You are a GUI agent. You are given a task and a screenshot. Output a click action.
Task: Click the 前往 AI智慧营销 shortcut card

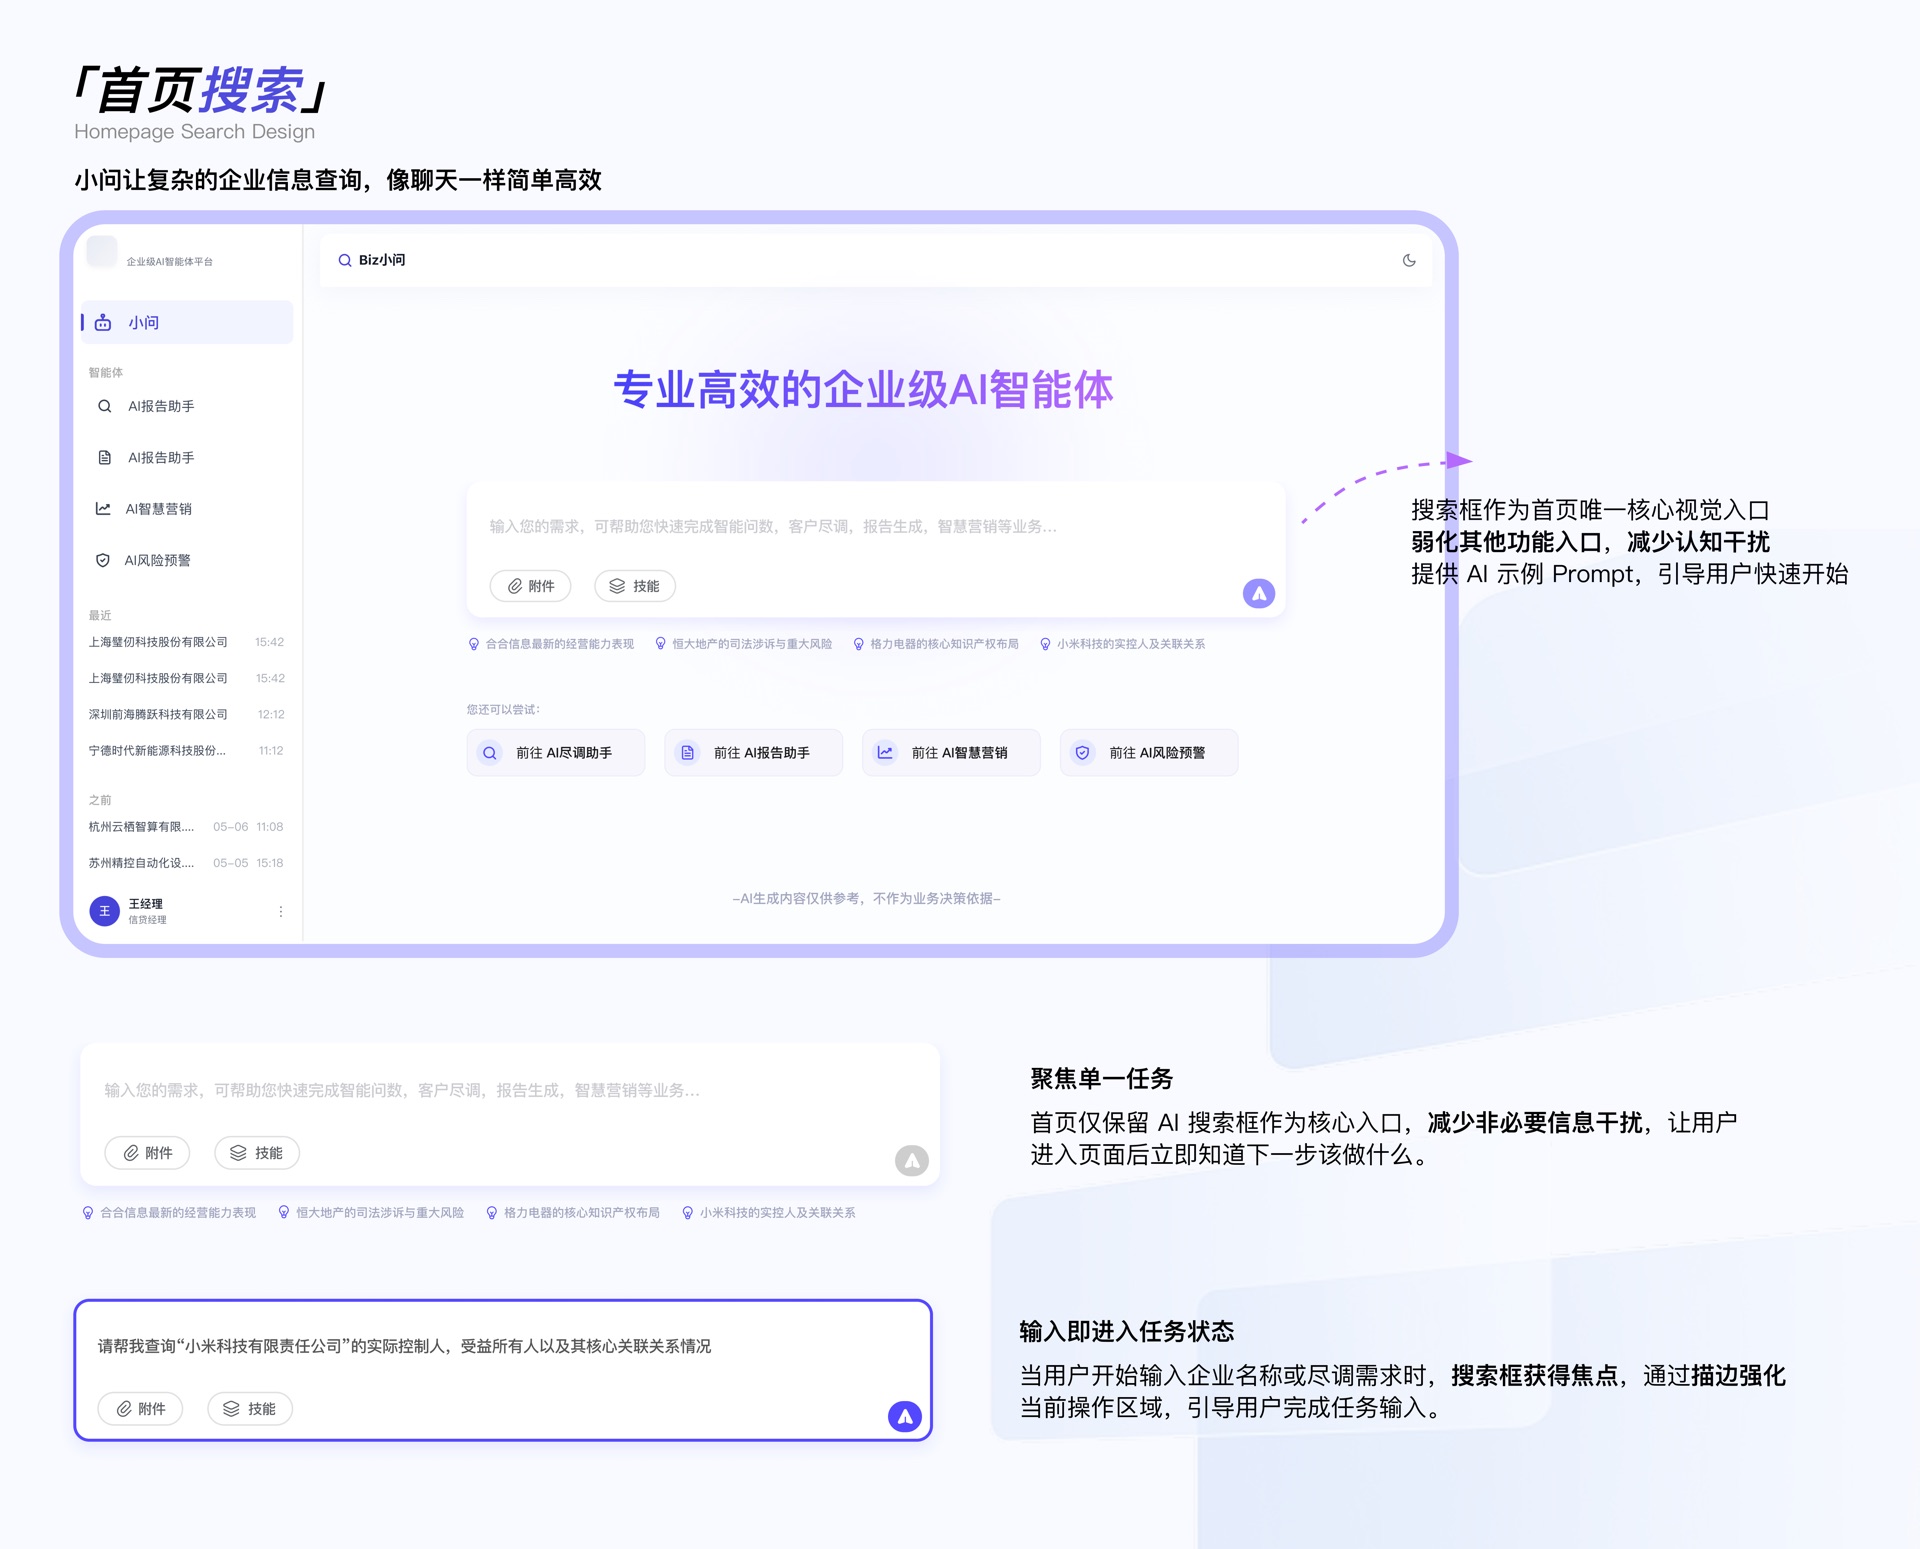point(951,753)
